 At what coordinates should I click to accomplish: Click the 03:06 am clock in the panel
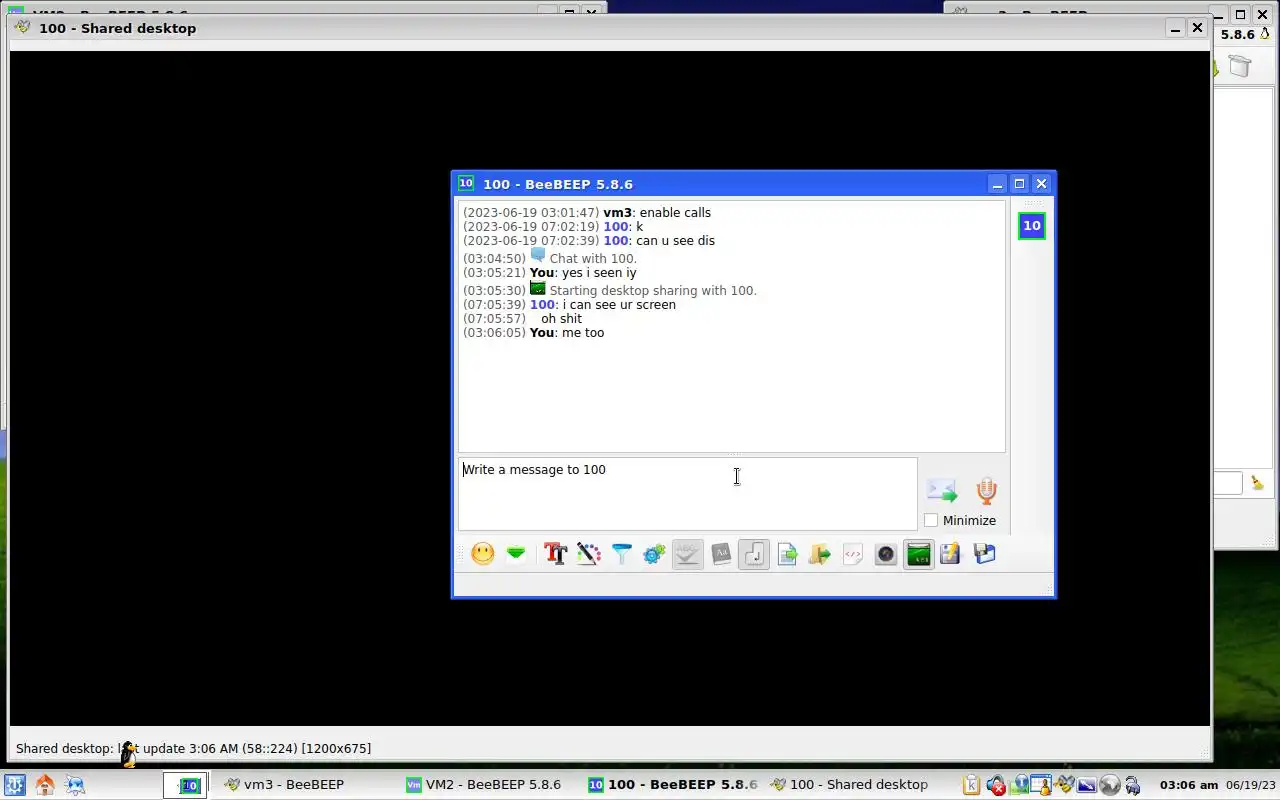point(1189,785)
